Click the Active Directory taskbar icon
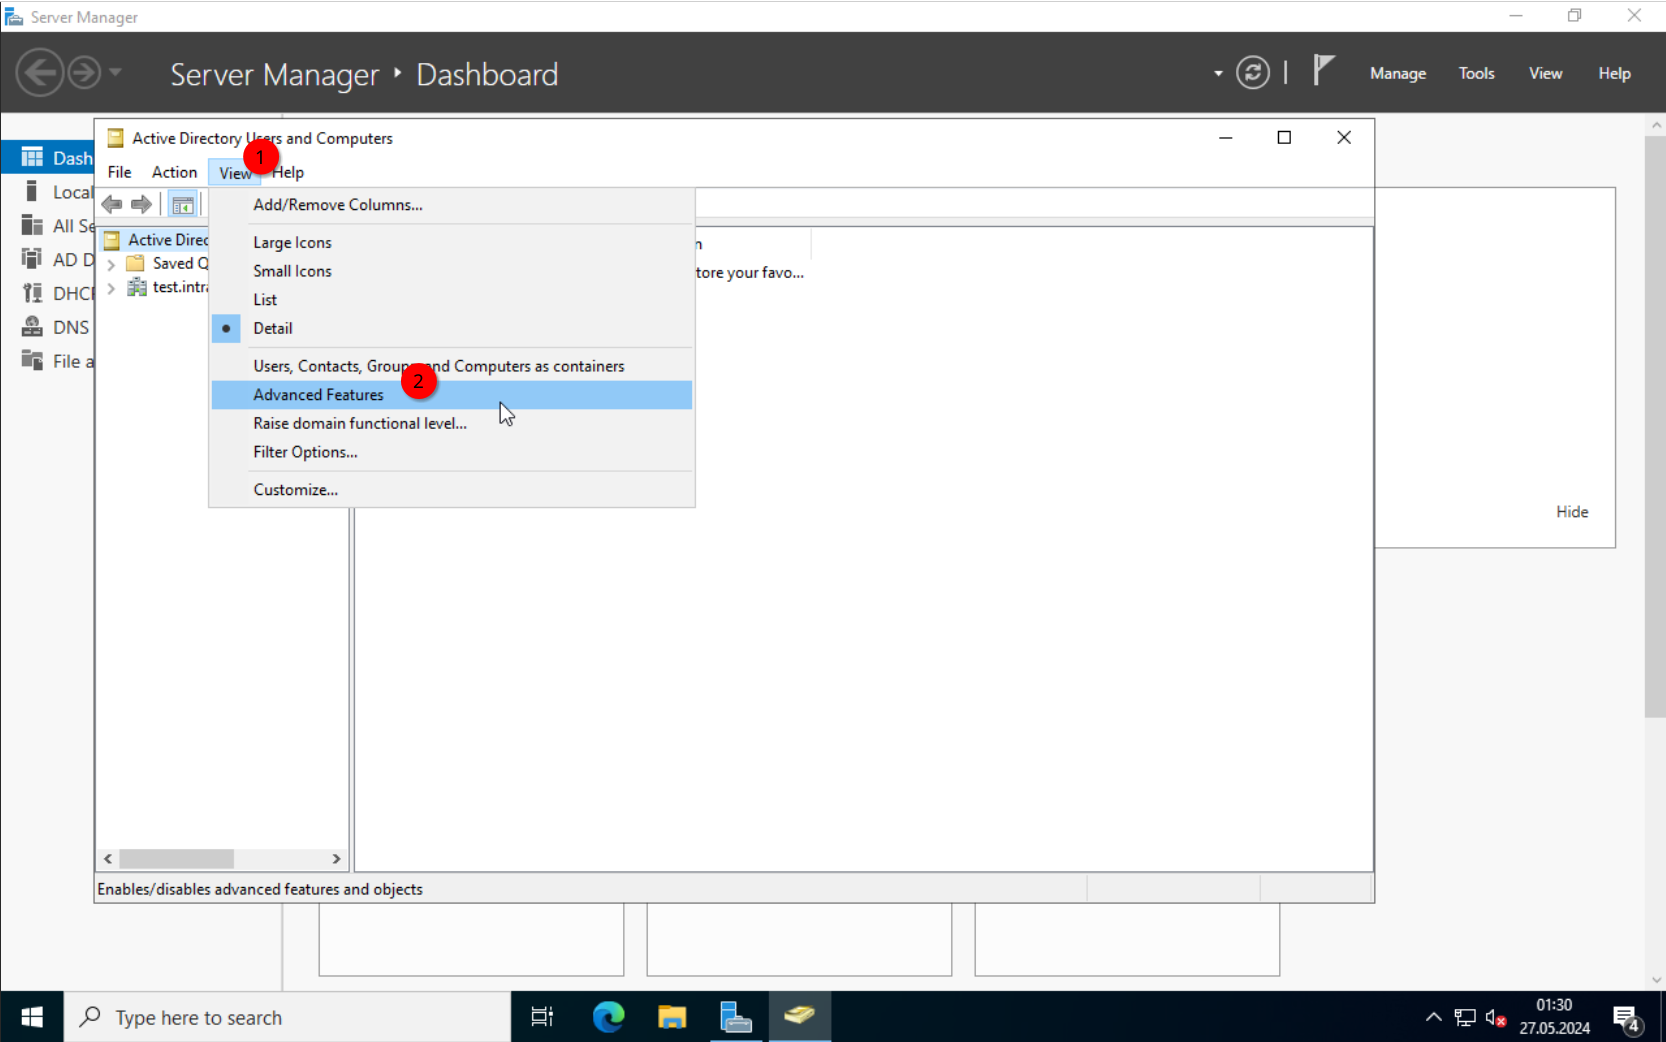 (x=799, y=1017)
